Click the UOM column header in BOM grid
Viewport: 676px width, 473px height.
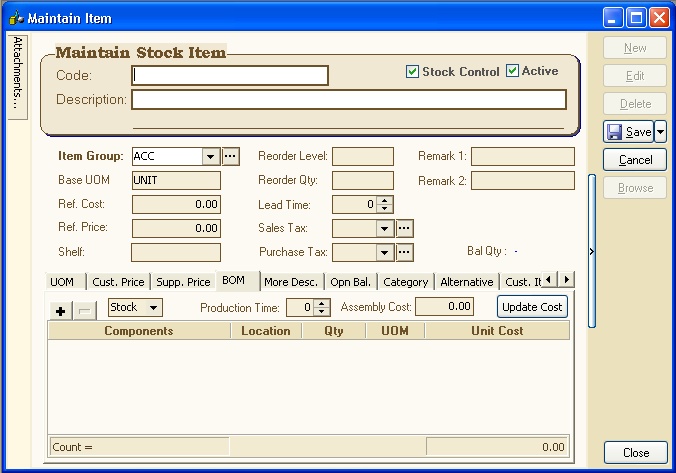(395, 331)
